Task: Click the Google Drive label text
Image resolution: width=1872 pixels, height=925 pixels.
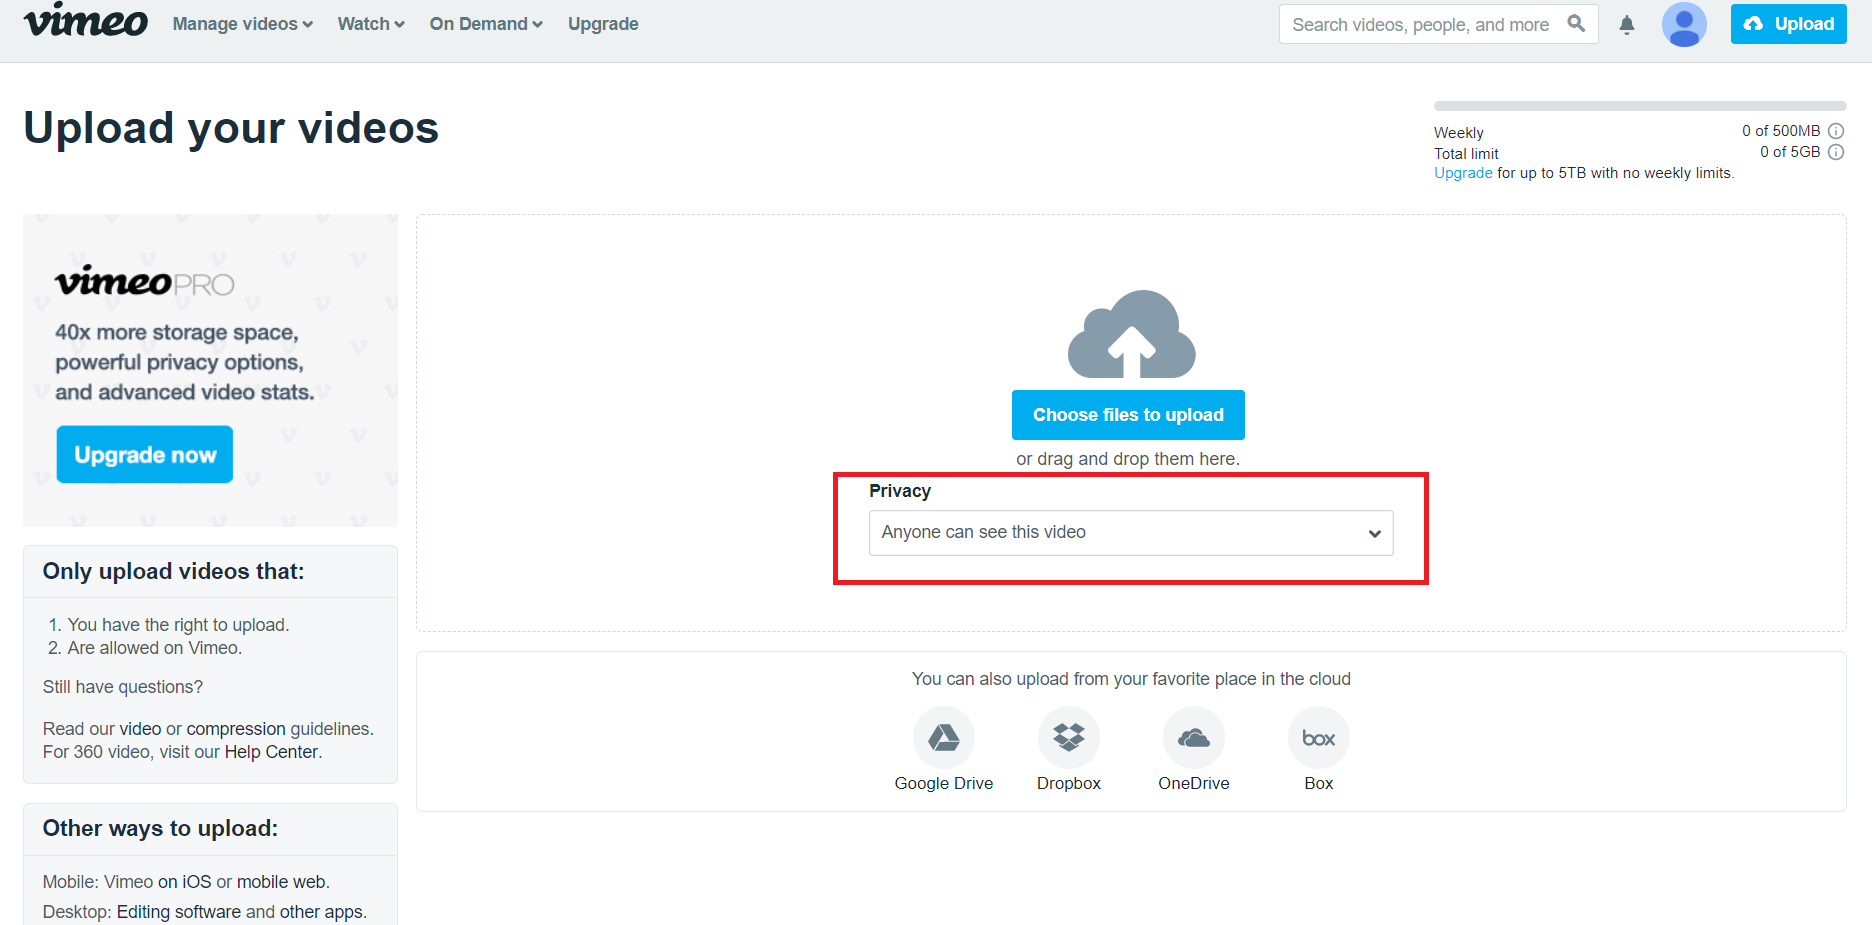Action: pos(944,783)
